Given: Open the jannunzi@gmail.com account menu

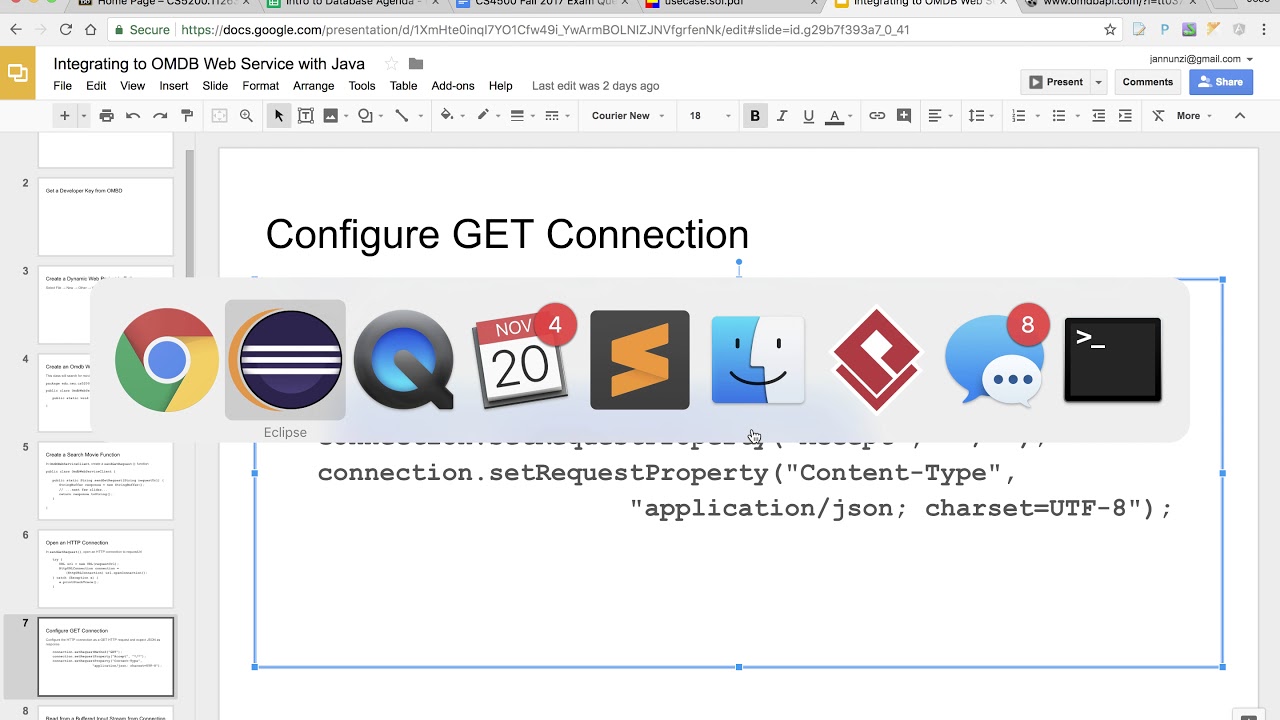Looking at the screenshot, I should coord(1201,59).
